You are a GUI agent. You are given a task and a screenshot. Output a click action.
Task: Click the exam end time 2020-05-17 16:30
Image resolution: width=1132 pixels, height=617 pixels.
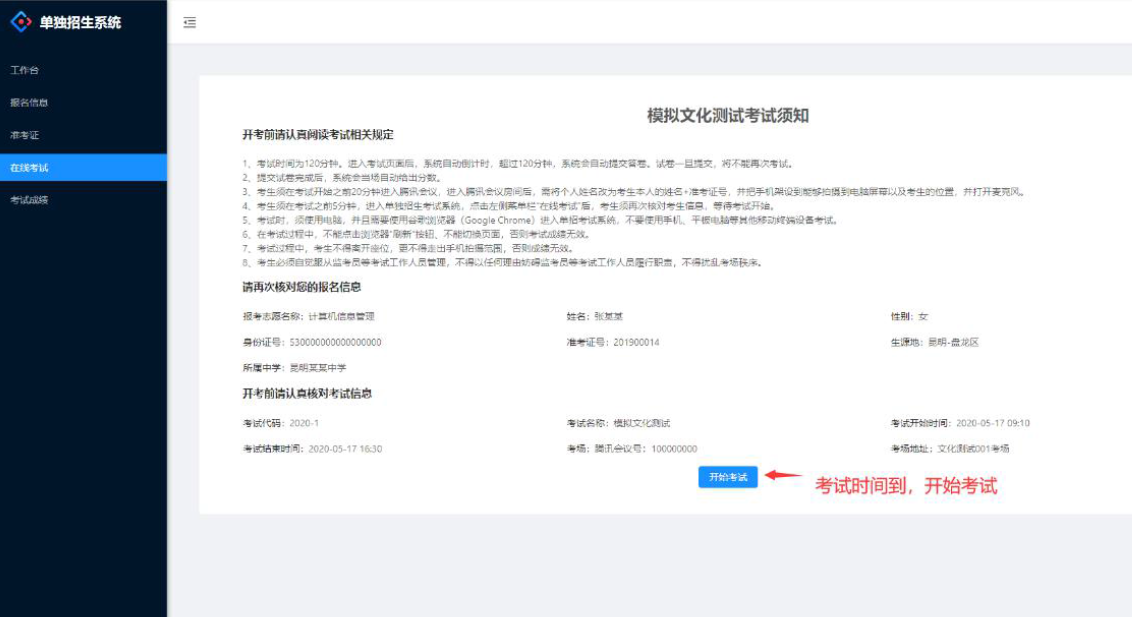[x=345, y=449]
